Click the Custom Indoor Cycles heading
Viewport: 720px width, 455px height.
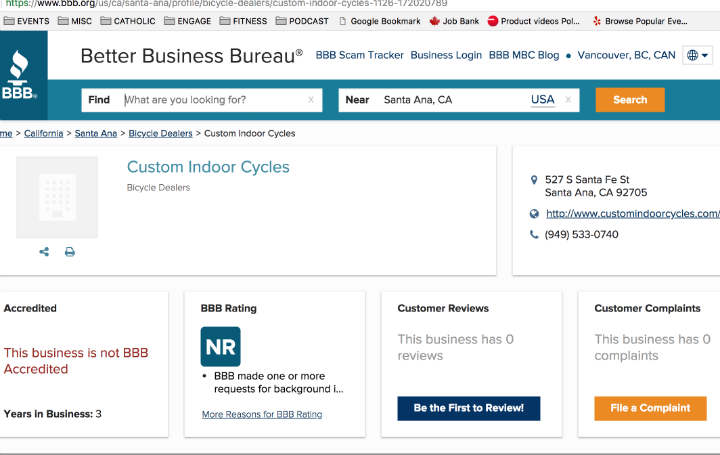click(x=208, y=167)
